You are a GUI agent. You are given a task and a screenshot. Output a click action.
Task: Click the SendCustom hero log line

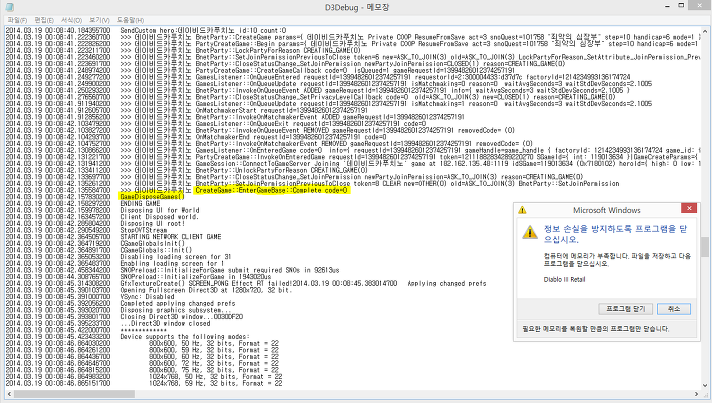click(203, 30)
